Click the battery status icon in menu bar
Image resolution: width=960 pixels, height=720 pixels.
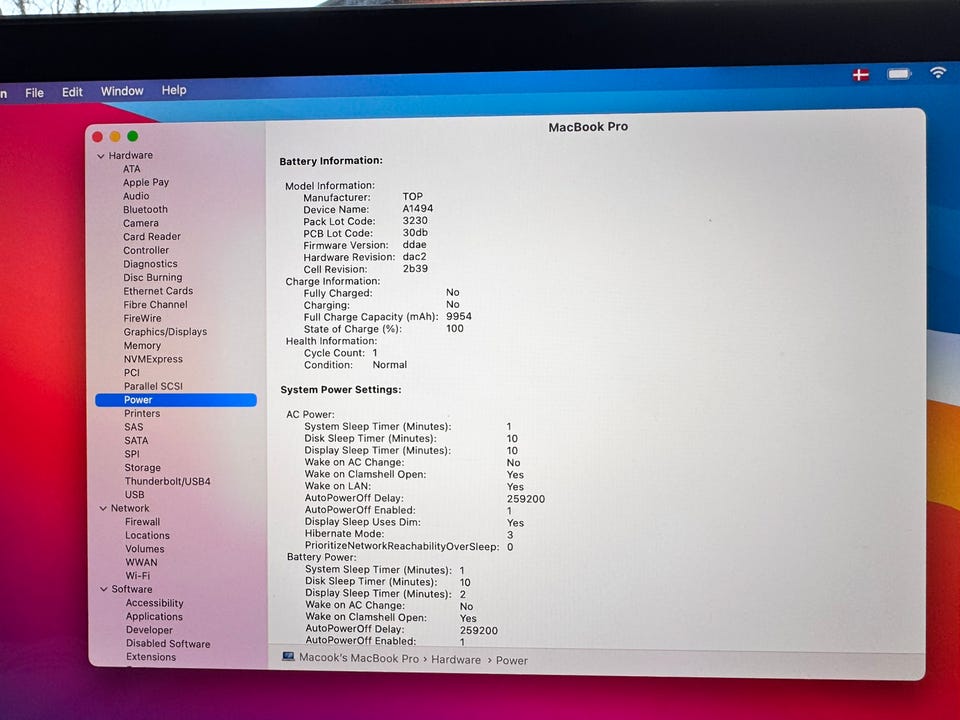899,74
